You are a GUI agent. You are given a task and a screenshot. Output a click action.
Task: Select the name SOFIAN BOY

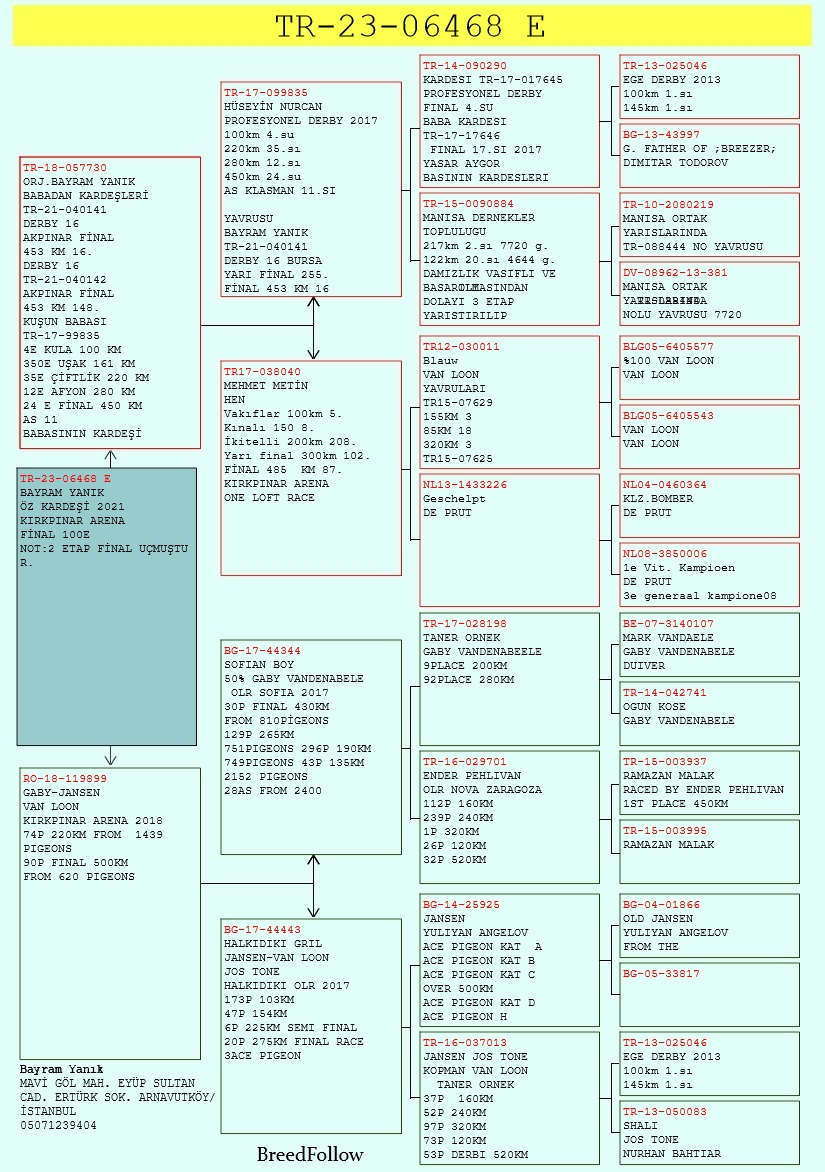click(259, 664)
